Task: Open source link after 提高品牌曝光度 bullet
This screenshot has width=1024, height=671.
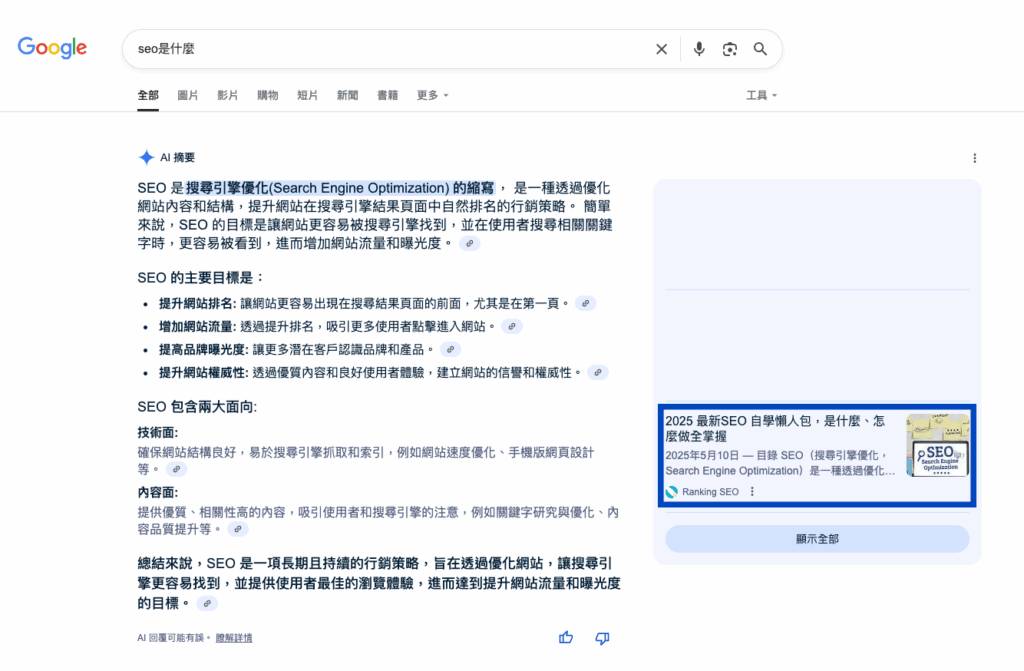Action: pos(451,349)
